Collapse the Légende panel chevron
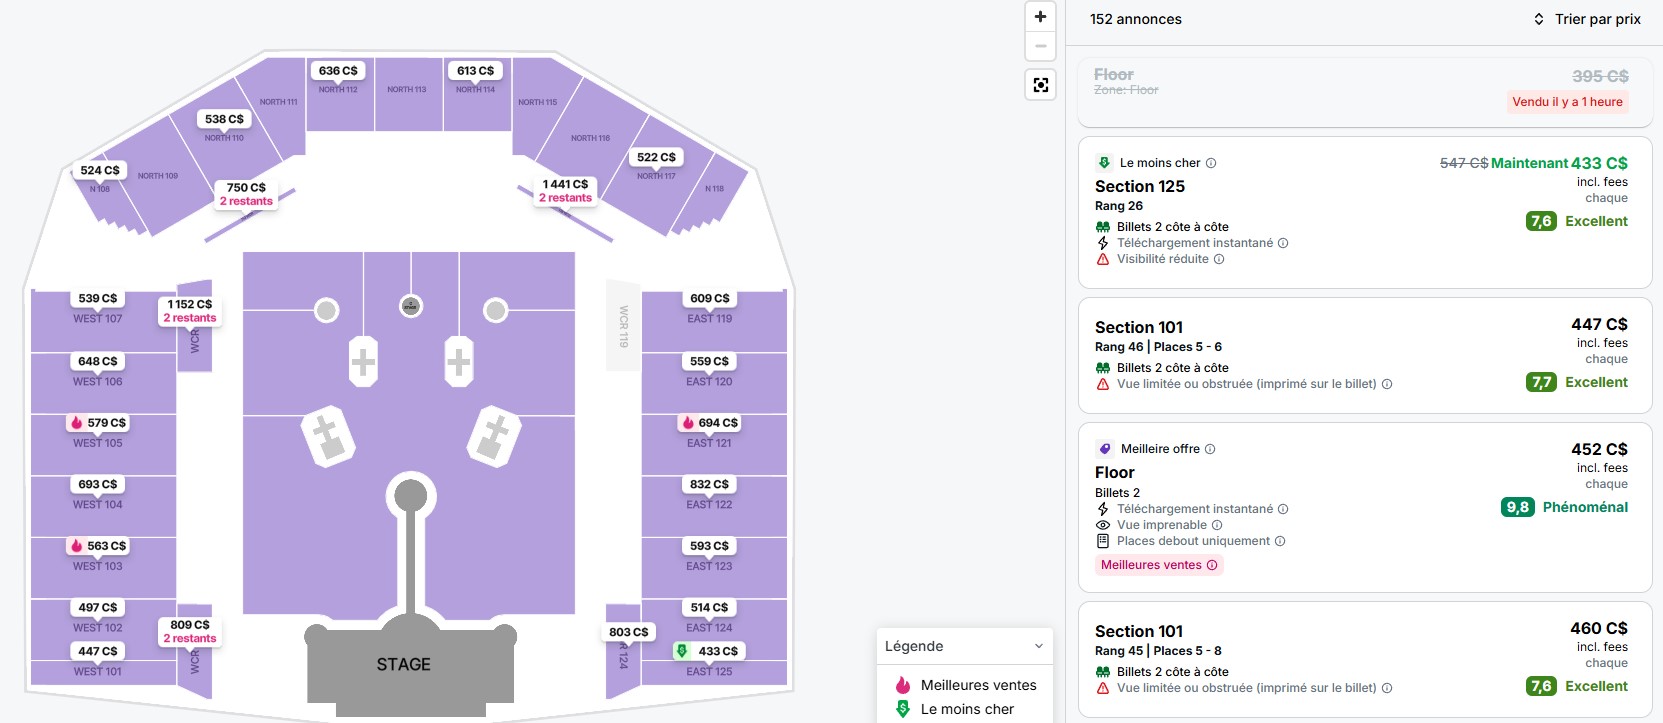The width and height of the screenshot is (1663, 723). [1038, 646]
